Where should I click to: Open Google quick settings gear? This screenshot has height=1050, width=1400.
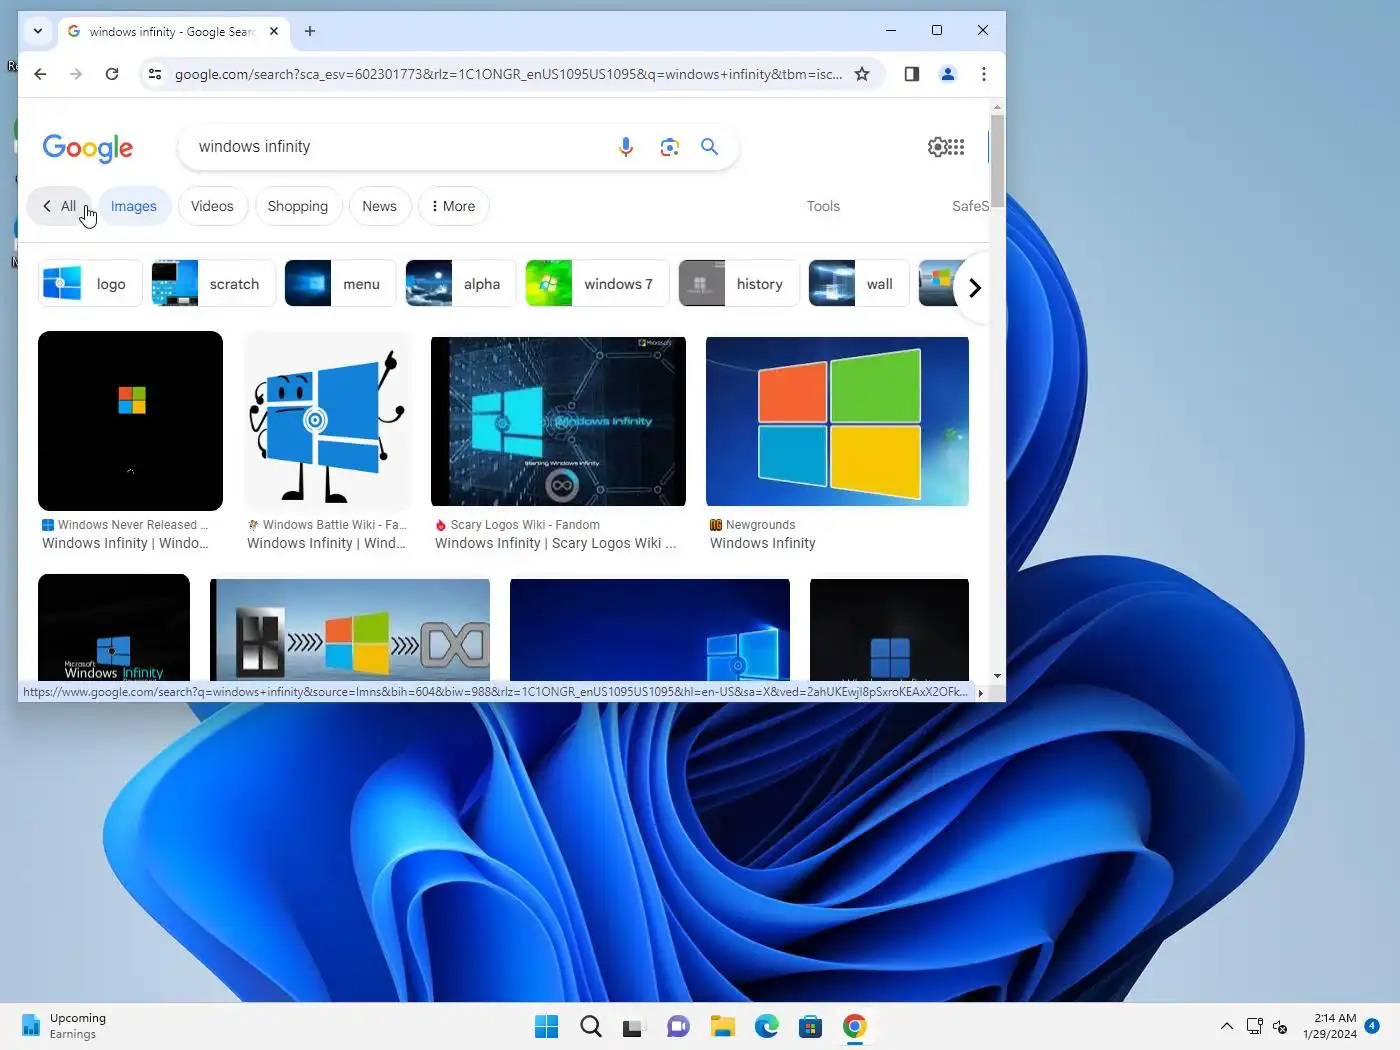(x=937, y=147)
